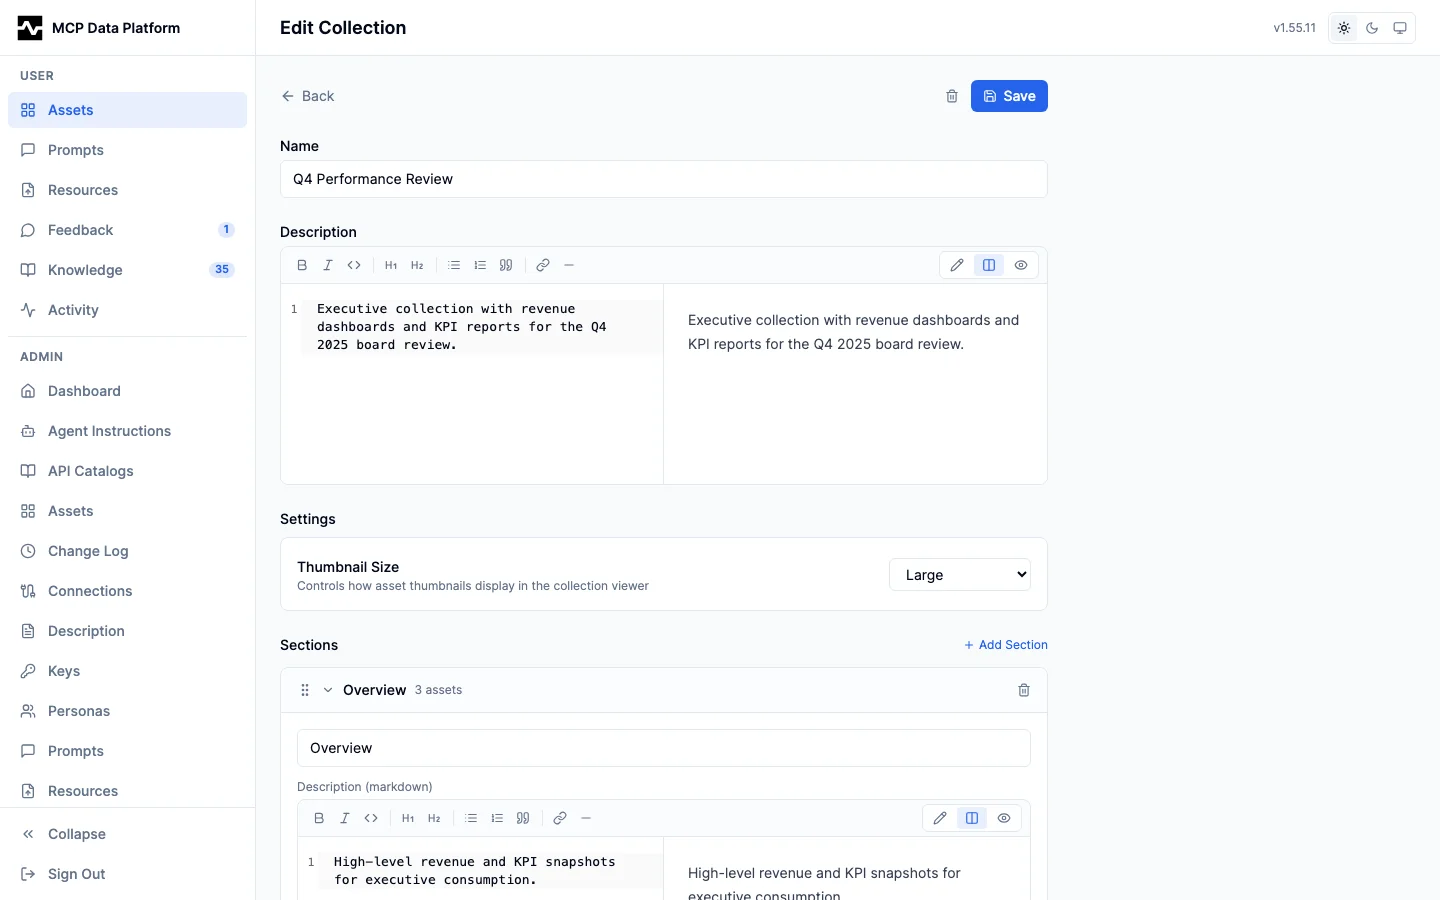The width and height of the screenshot is (1440, 900).
Task: Apply H2 in Overview section description toolbar
Action: tap(434, 818)
